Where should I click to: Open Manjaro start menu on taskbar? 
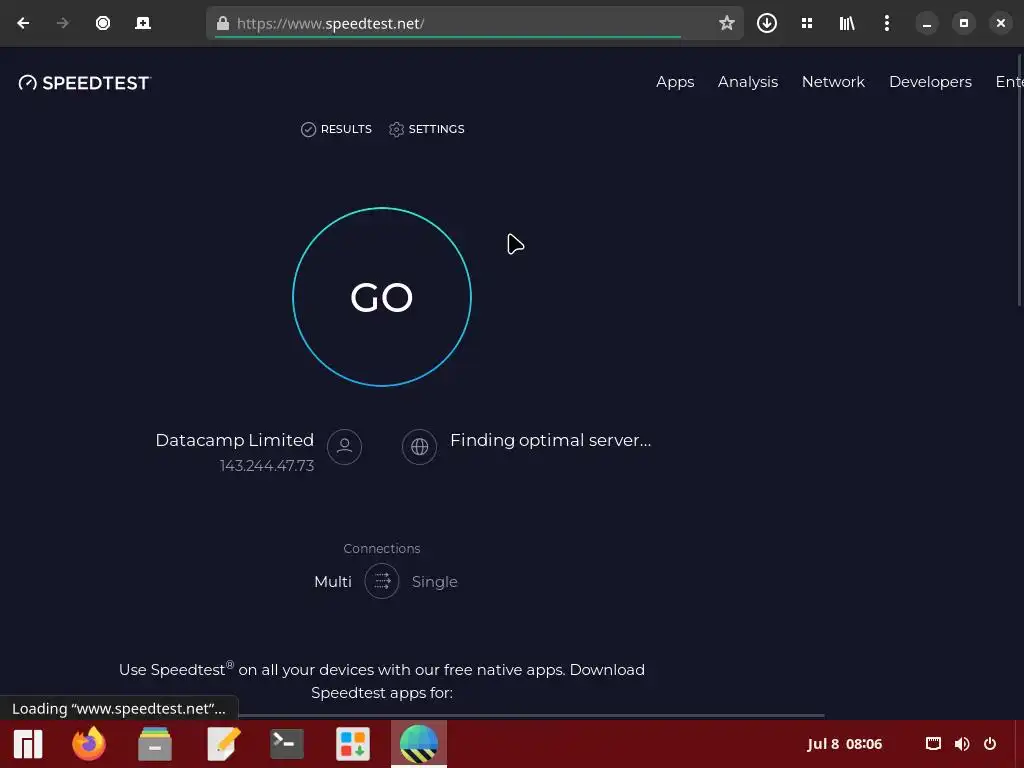[28, 744]
